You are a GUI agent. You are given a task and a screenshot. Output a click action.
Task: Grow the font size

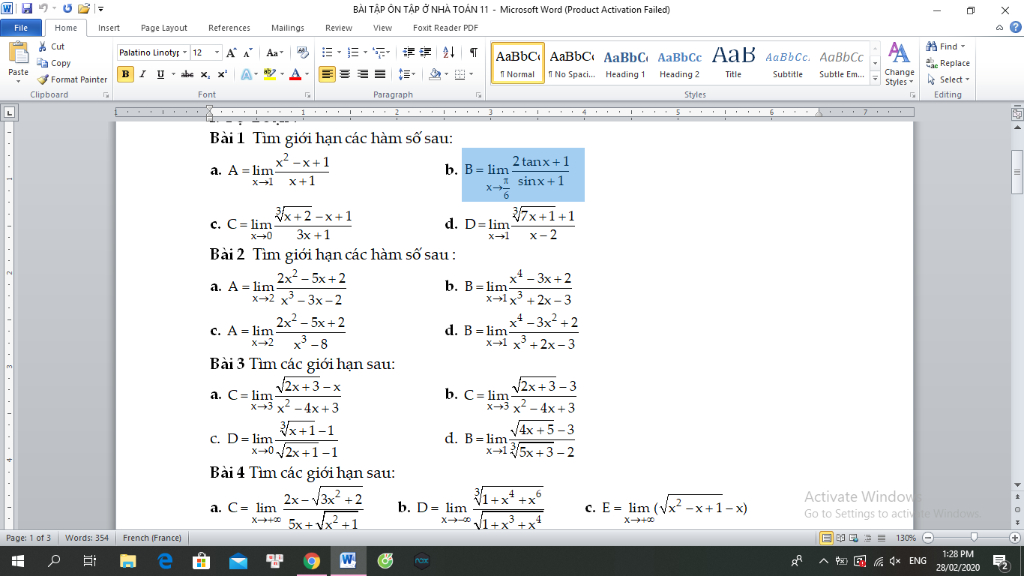coord(232,53)
